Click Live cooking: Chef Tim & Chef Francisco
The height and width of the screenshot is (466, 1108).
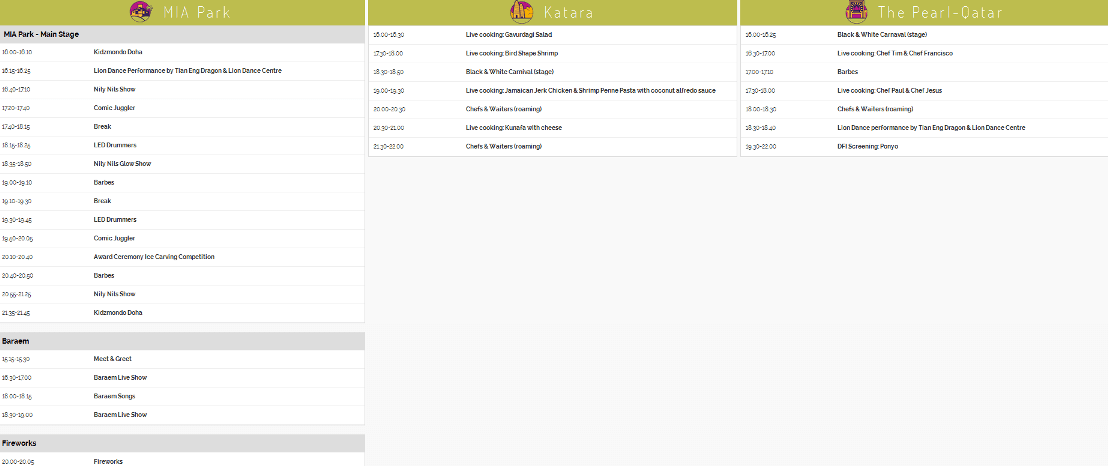pos(894,53)
